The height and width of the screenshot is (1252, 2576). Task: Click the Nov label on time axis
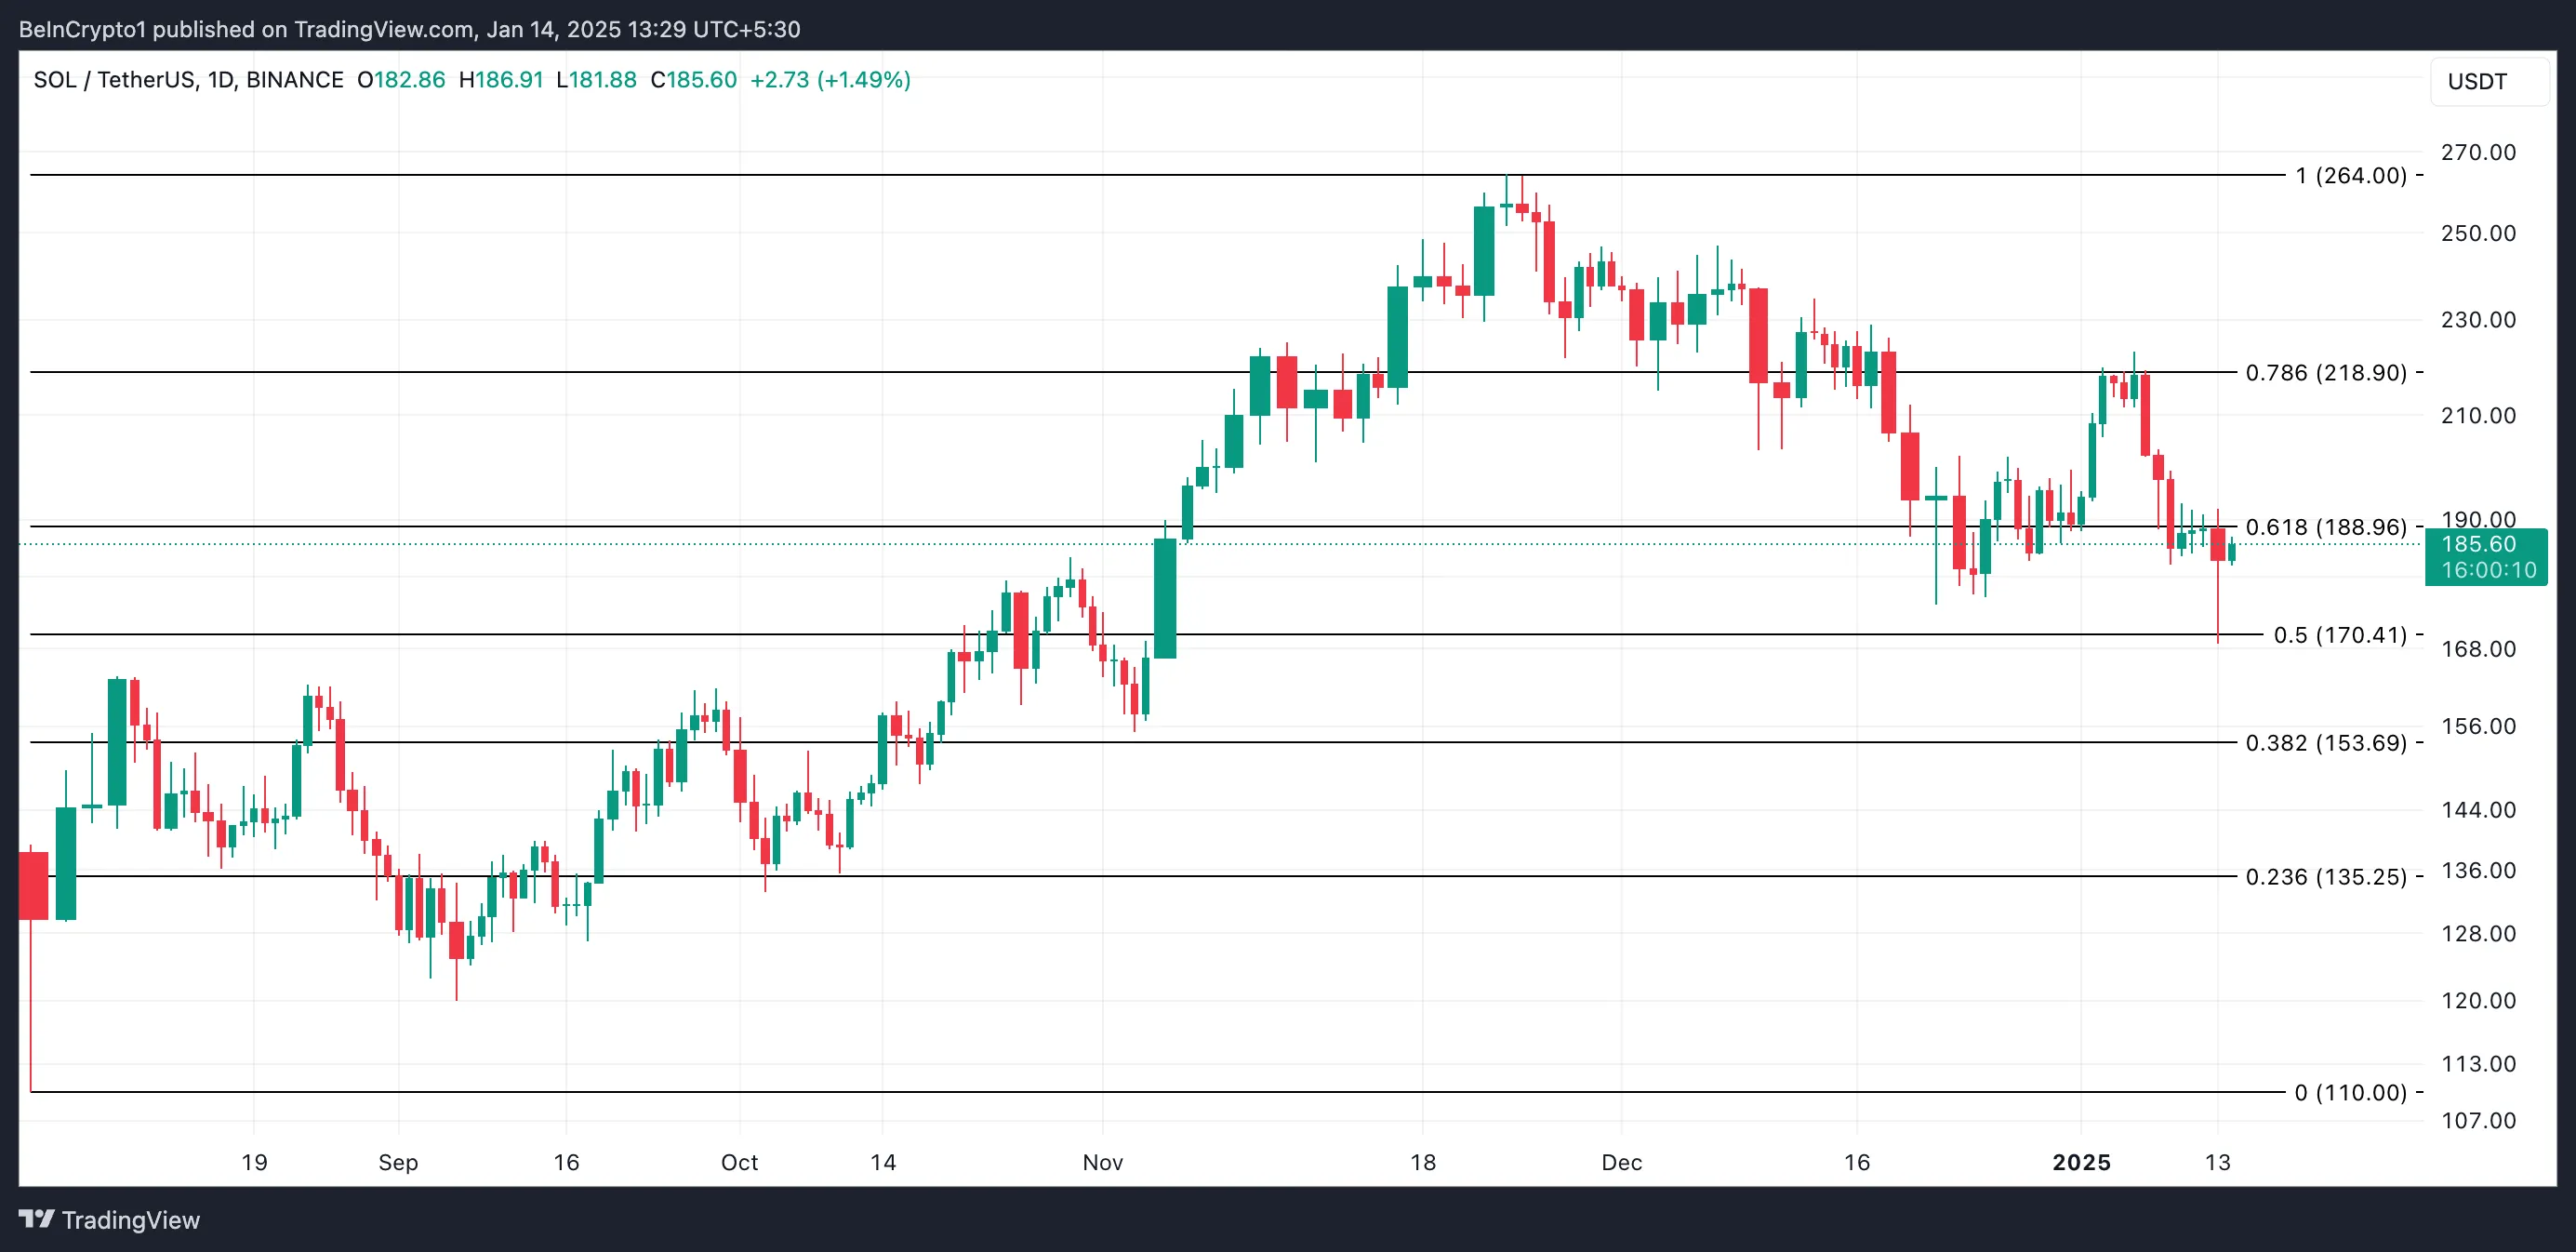1102,1162
